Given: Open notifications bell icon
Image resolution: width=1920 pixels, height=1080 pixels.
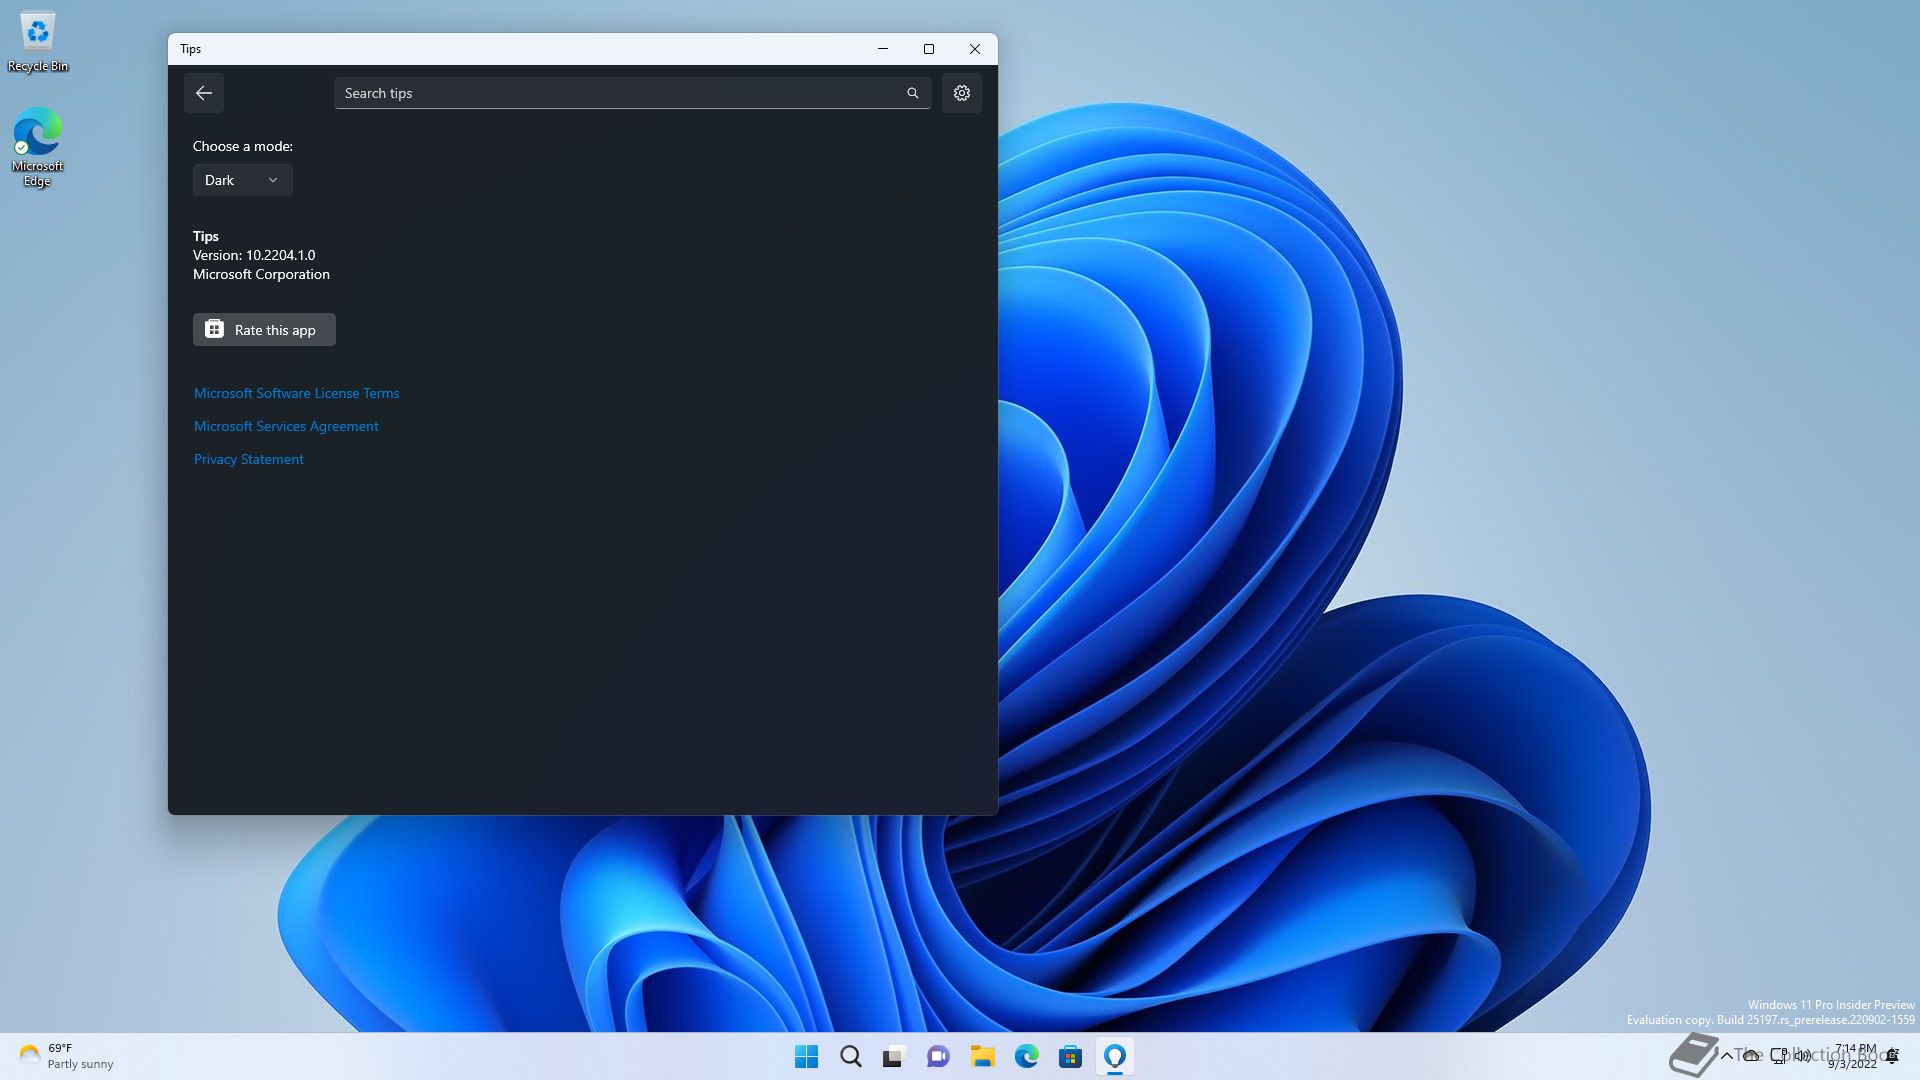Looking at the screenshot, I should pyautogui.click(x=1893, y=1056).
